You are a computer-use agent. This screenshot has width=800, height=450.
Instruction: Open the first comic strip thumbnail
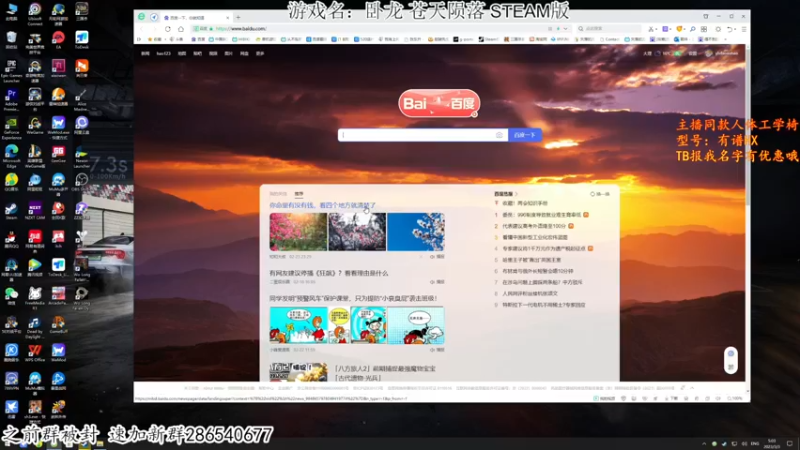click(298, 326)
